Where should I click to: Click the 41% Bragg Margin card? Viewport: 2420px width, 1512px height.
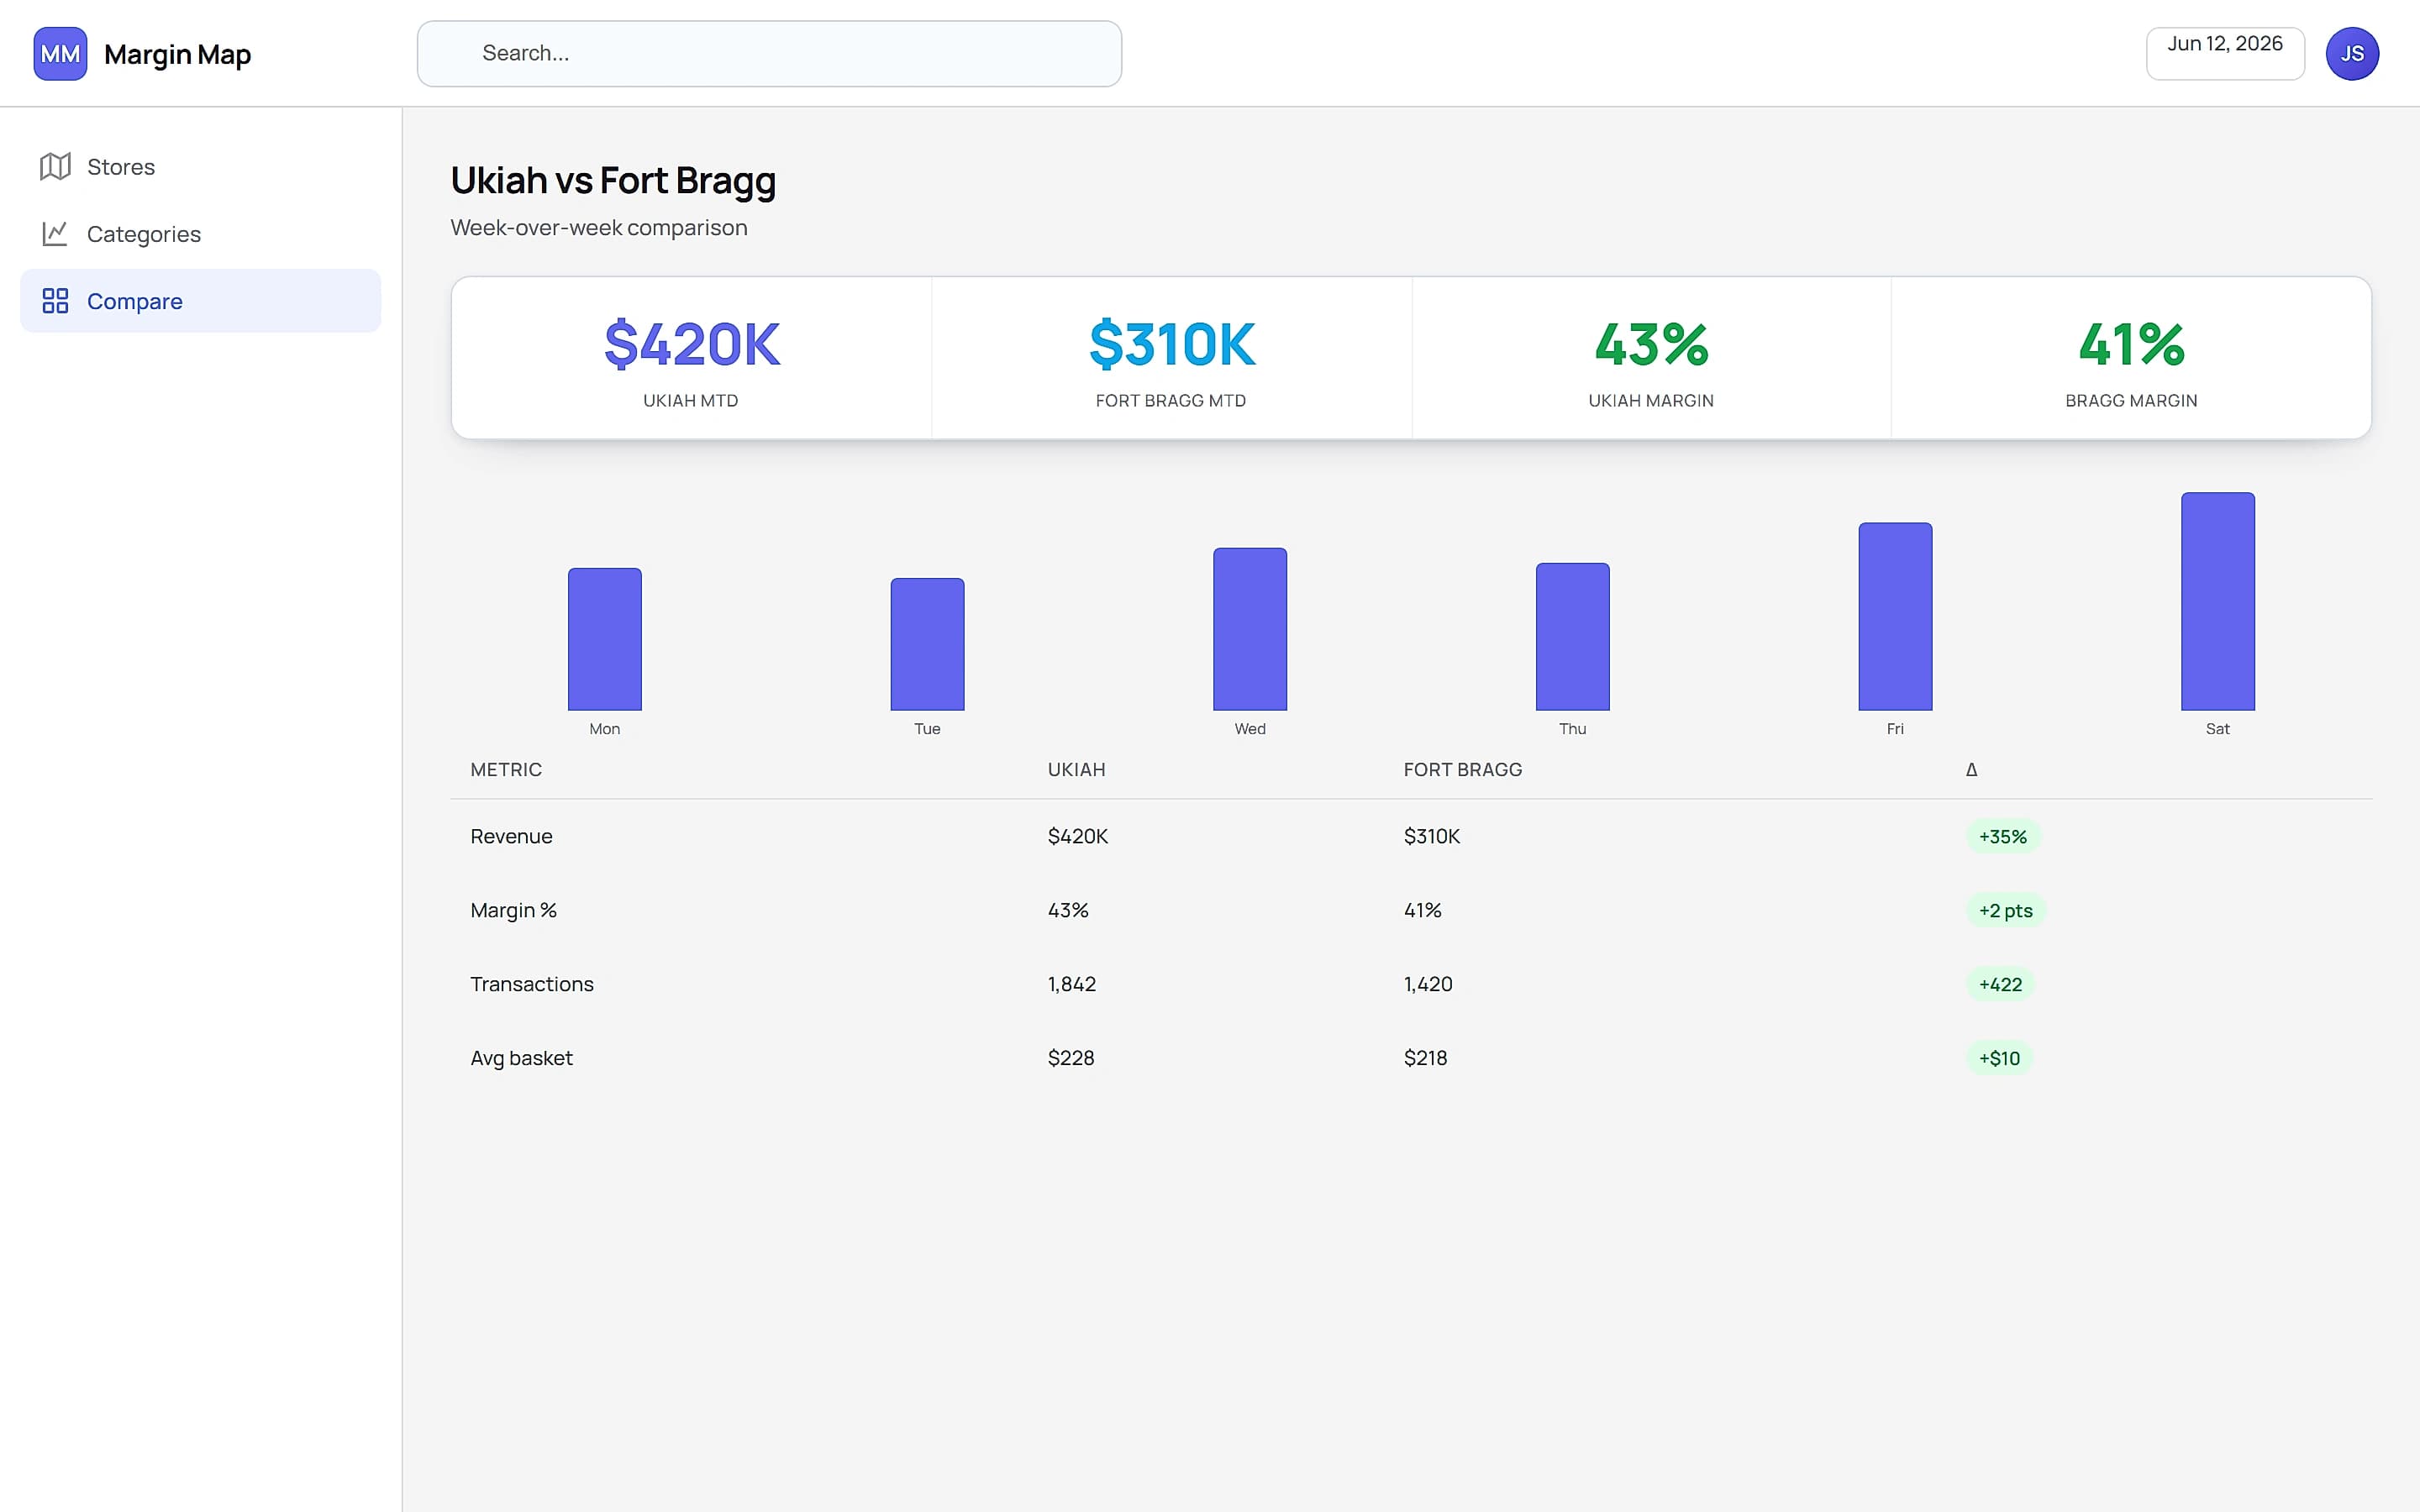pyautogui.click(x=2131, y=358)
